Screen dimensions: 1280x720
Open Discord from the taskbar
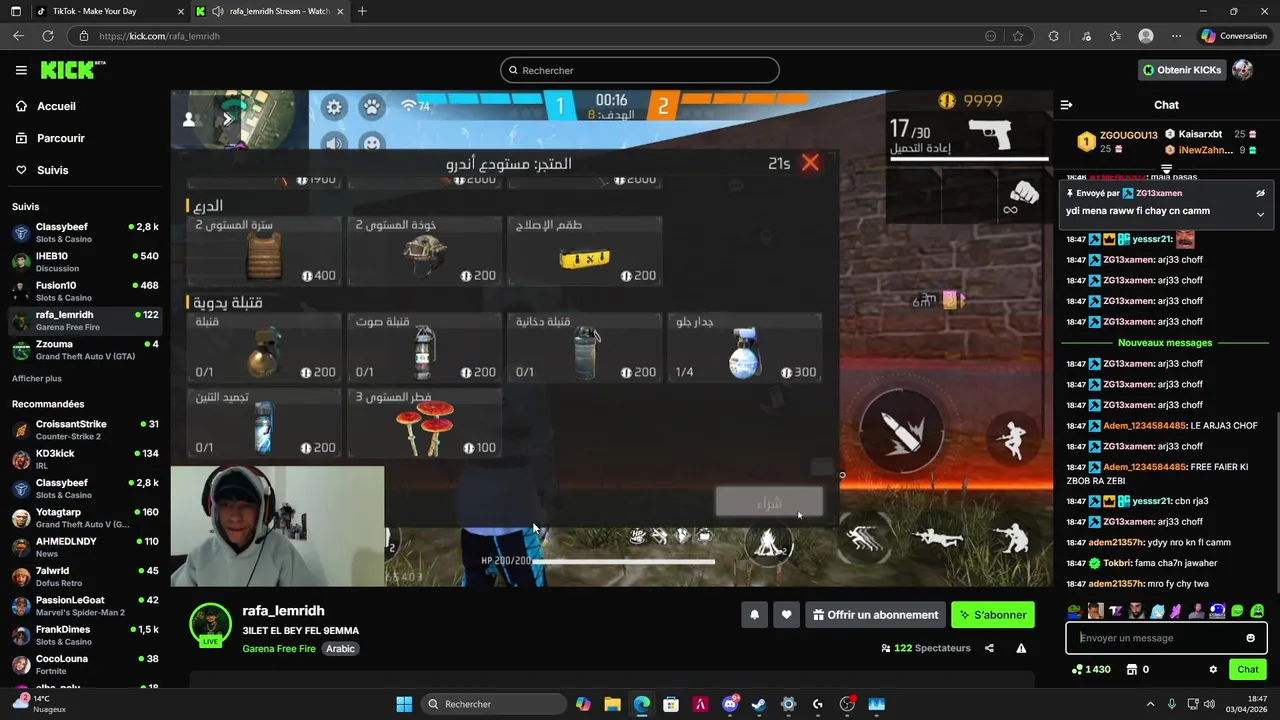pyautogui.click(x=730, y=704)
